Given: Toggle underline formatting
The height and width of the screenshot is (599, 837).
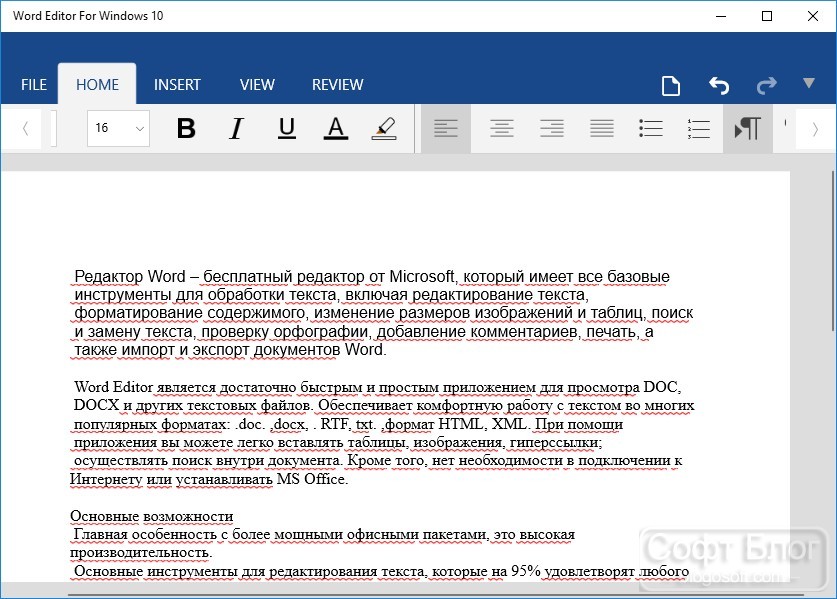Looking at the screenshot, I should [287, 128].
